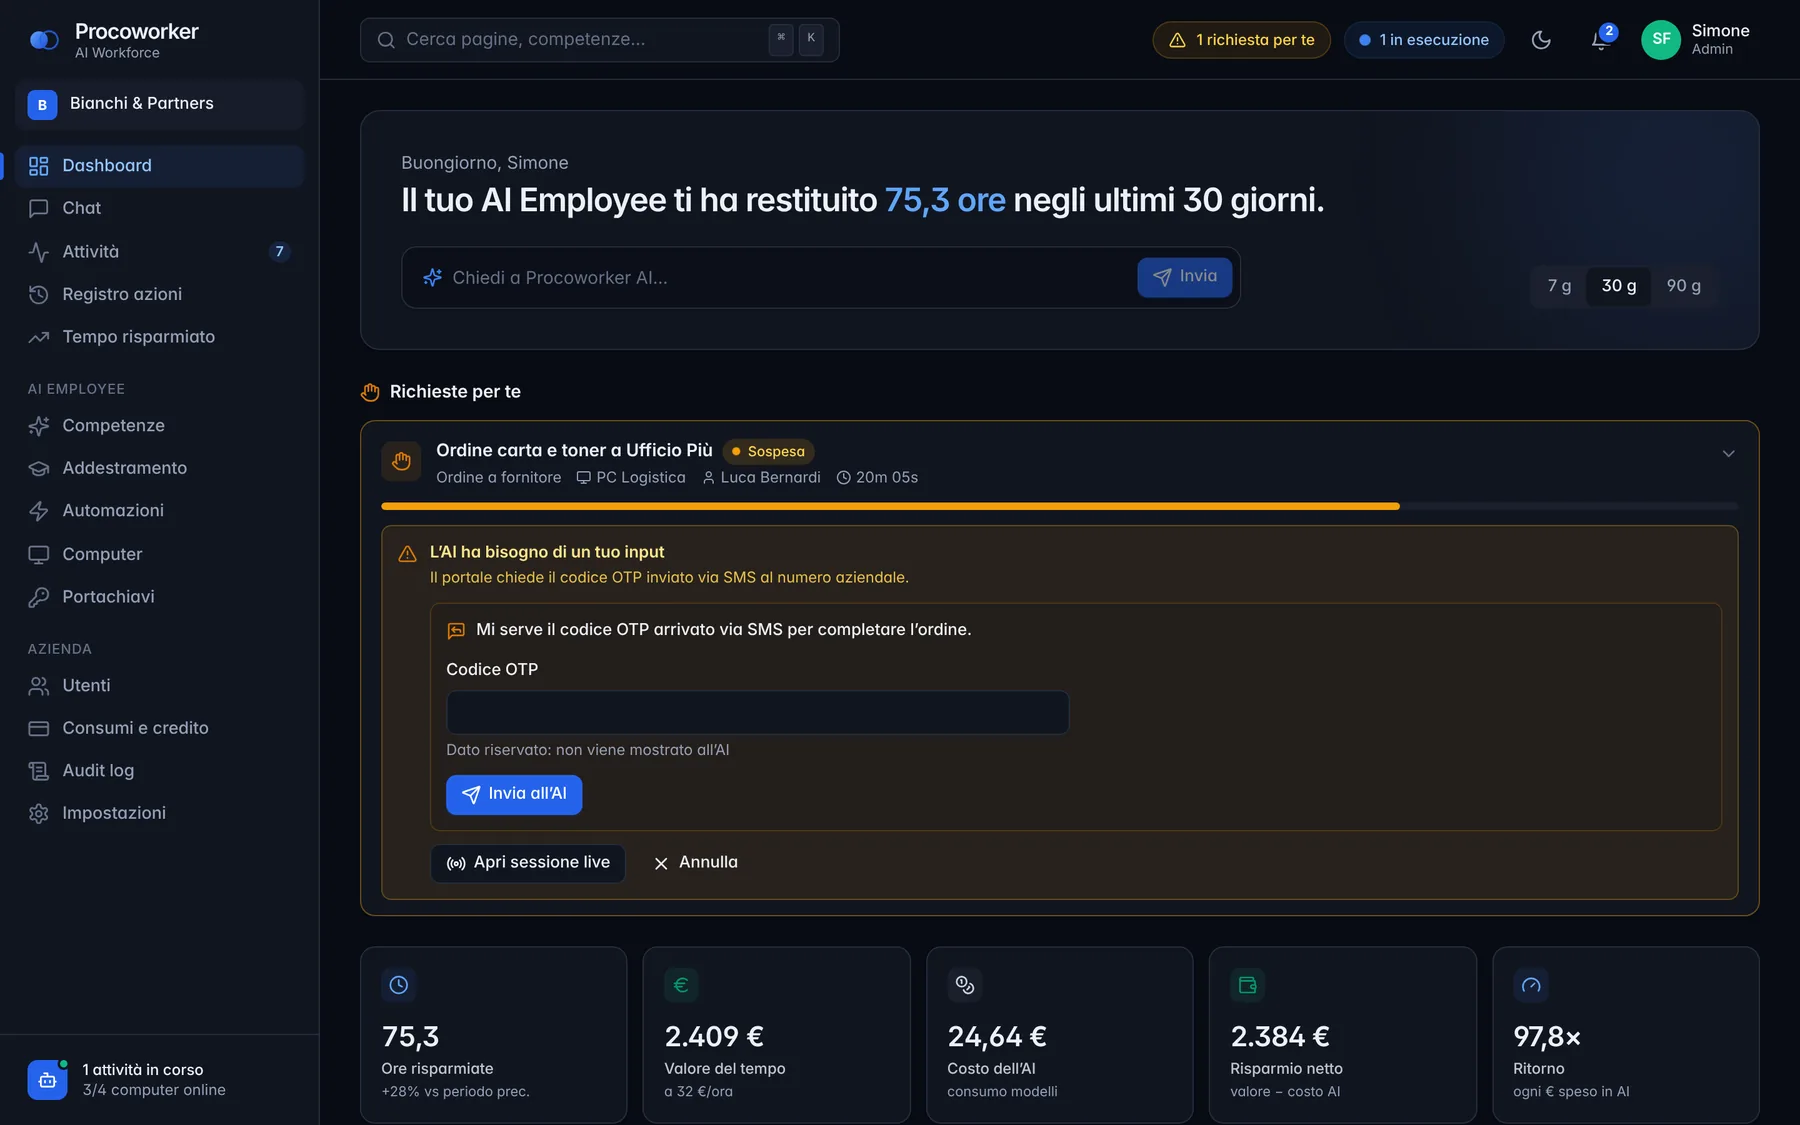Open Competenze section
Image resolution: width=1800 pixels, height=1125 pixels.
[x=159, y=426]
